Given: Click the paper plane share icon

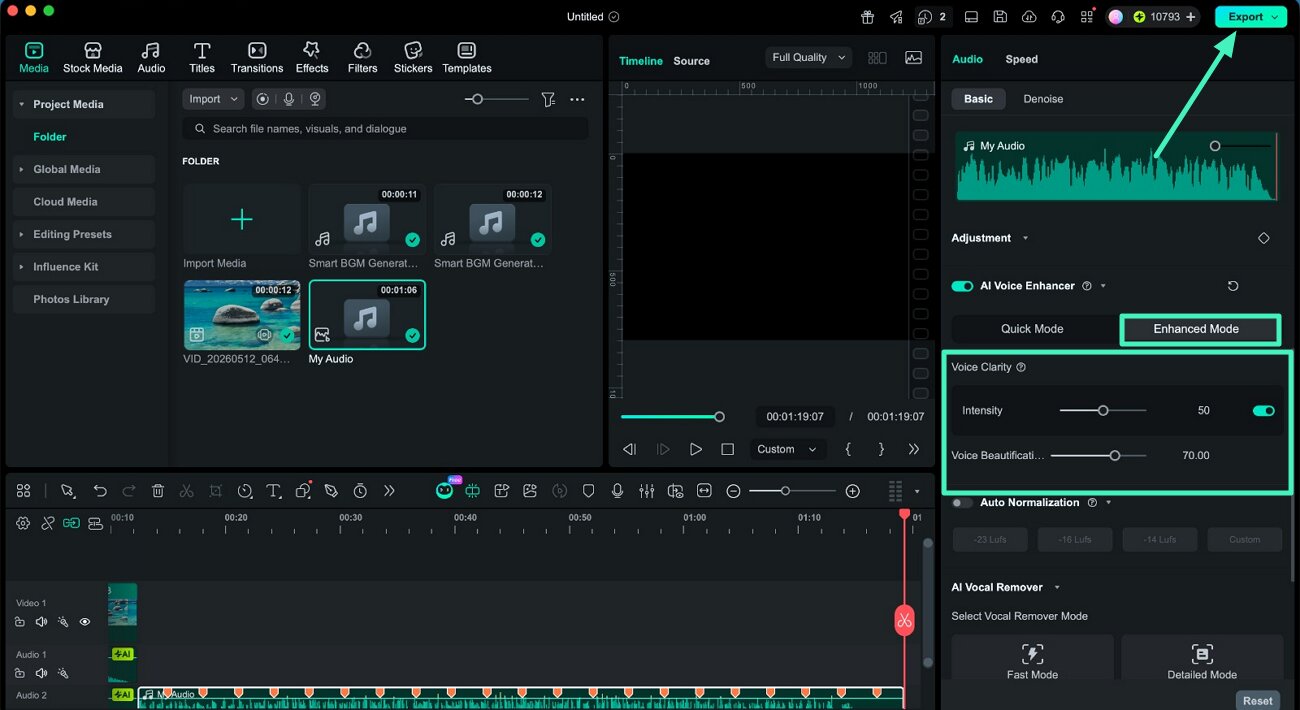Looking at the screenshot, I should [896, 17].
